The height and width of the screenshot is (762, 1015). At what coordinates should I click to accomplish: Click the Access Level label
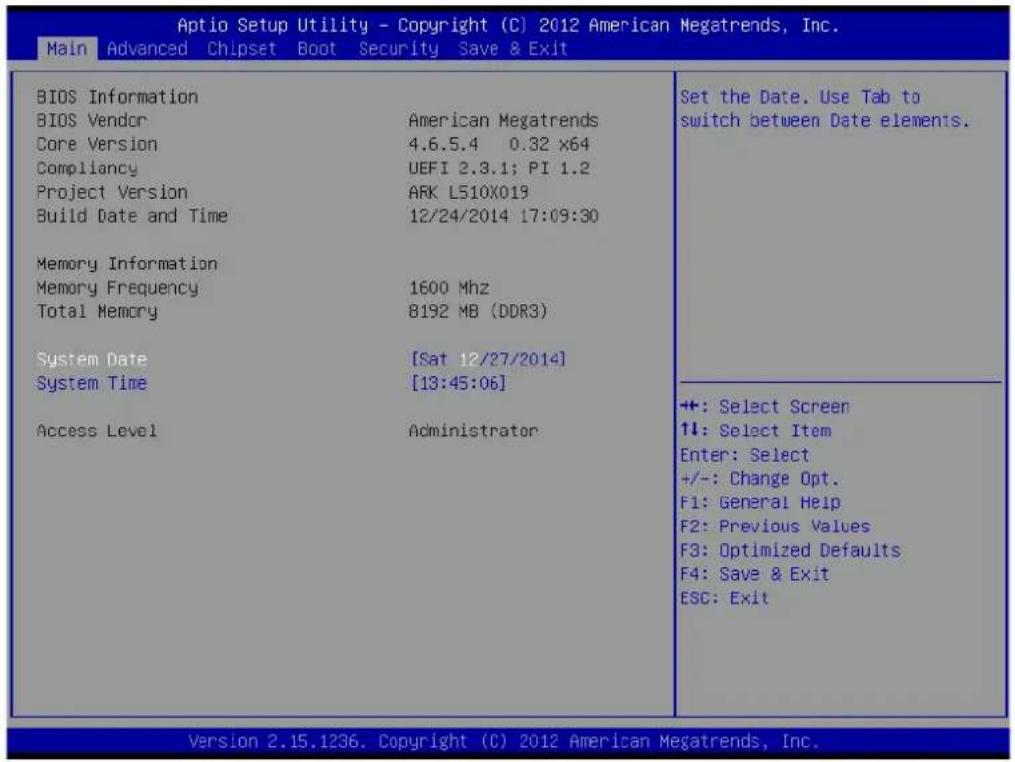[x=97, y=431]
